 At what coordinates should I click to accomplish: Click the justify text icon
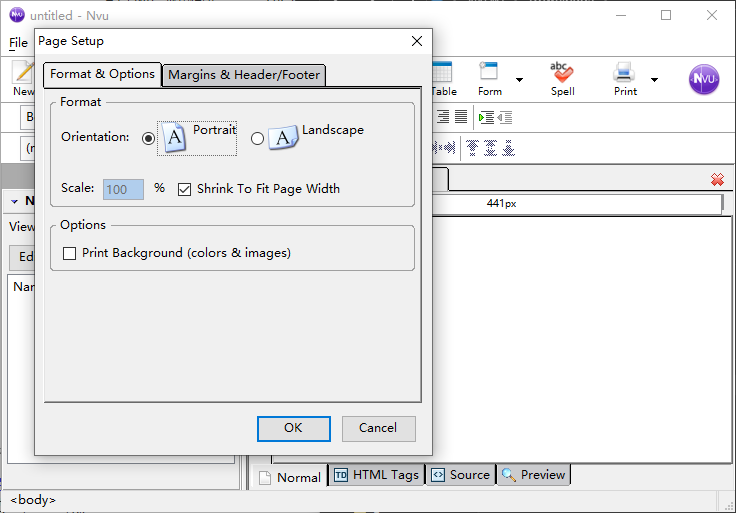(x=461, y=117)
